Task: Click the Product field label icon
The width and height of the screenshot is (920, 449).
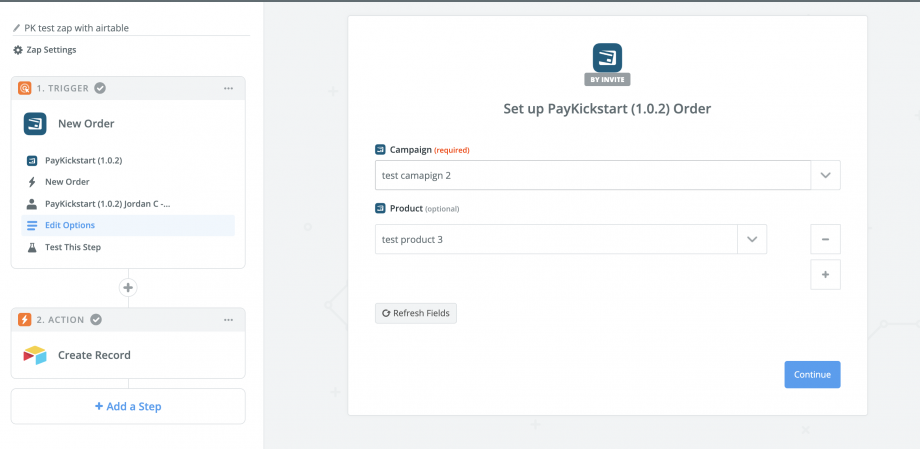Action: [380, 208]
